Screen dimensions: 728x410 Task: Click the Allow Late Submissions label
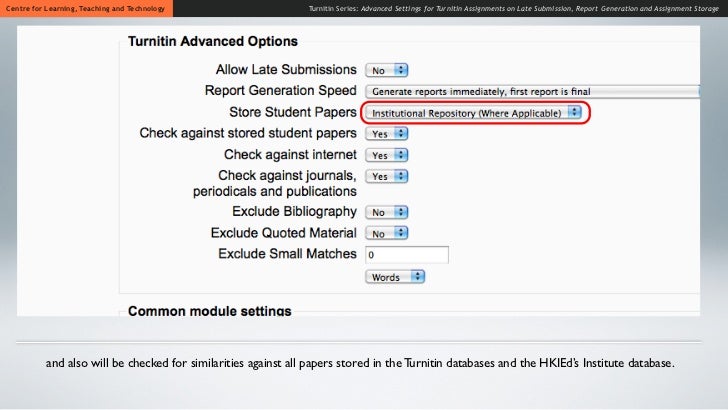point(286,70)
